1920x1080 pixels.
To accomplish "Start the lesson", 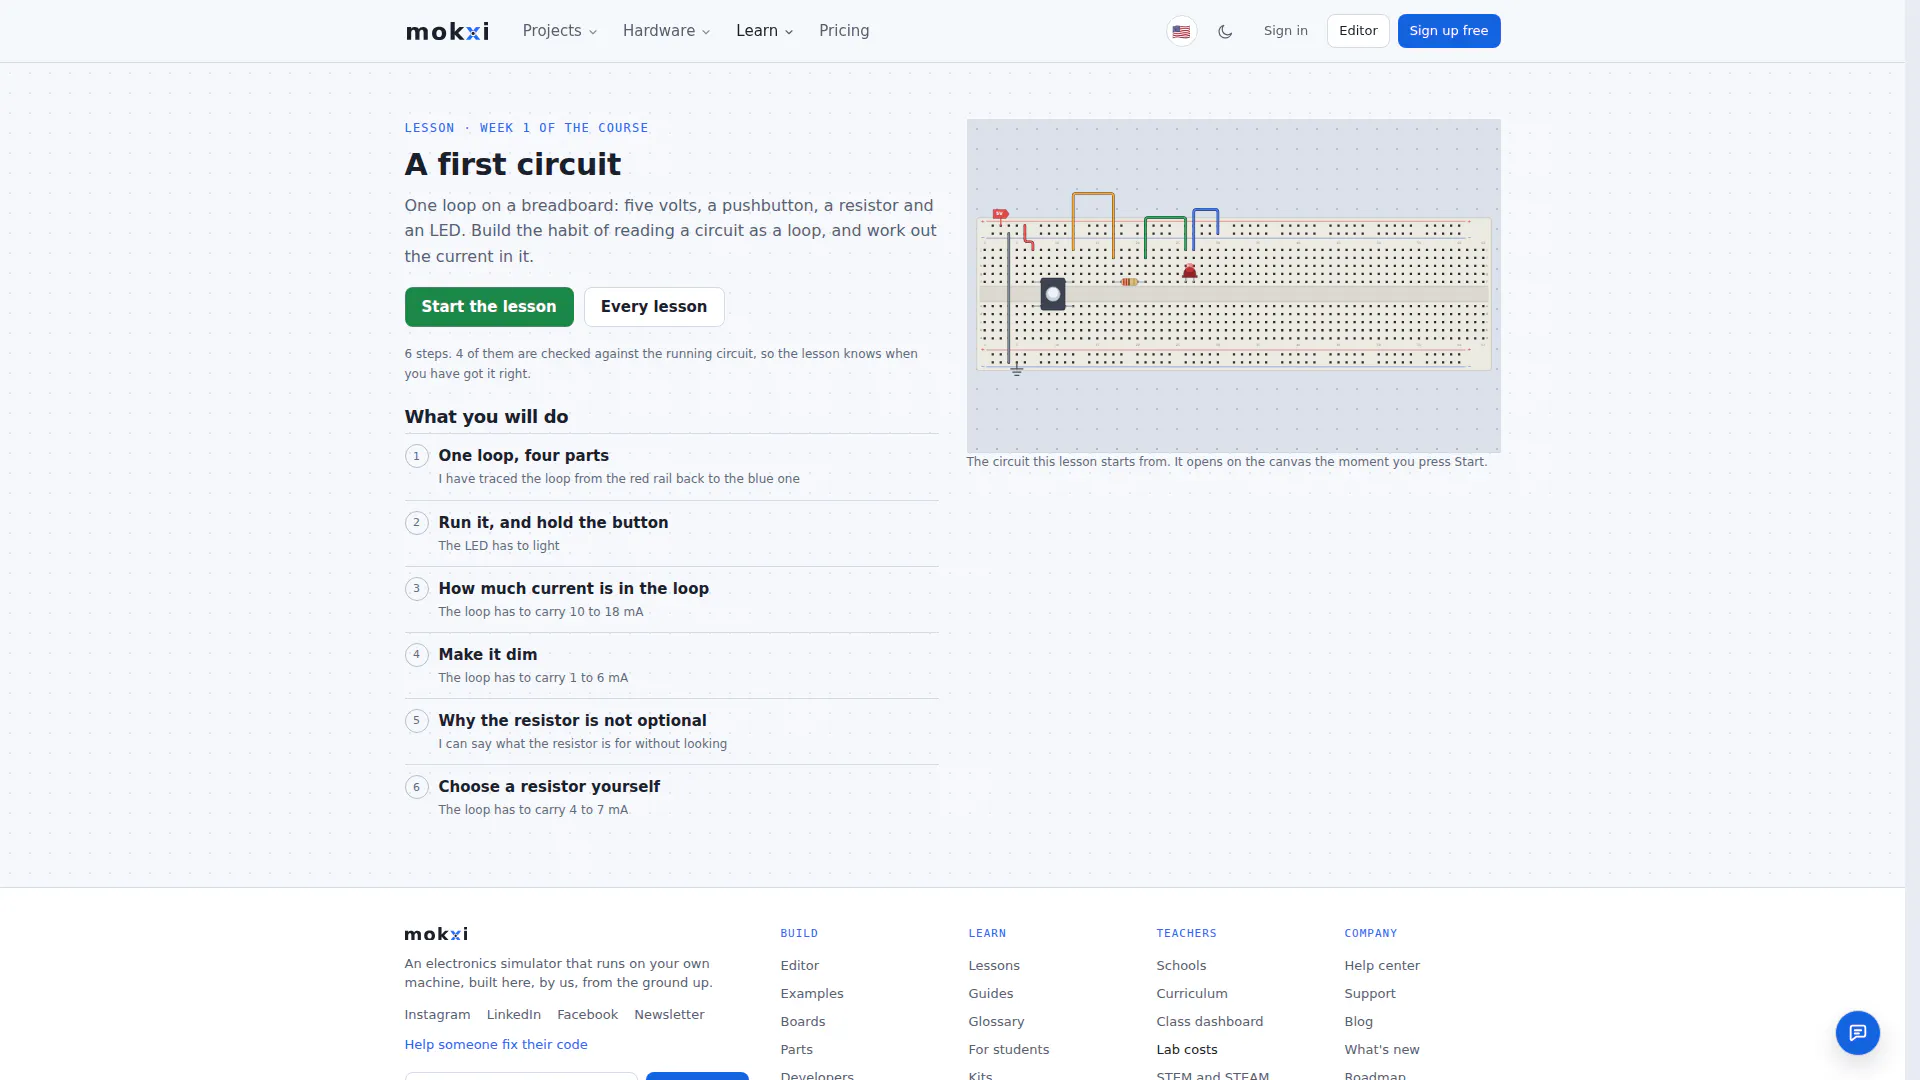I will pos(489,307).
